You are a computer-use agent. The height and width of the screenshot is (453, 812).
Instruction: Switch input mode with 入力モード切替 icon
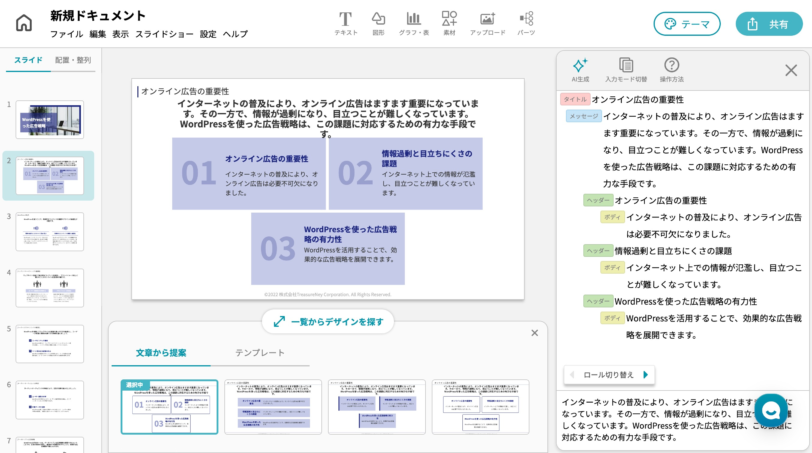click(x=626, y=69)
